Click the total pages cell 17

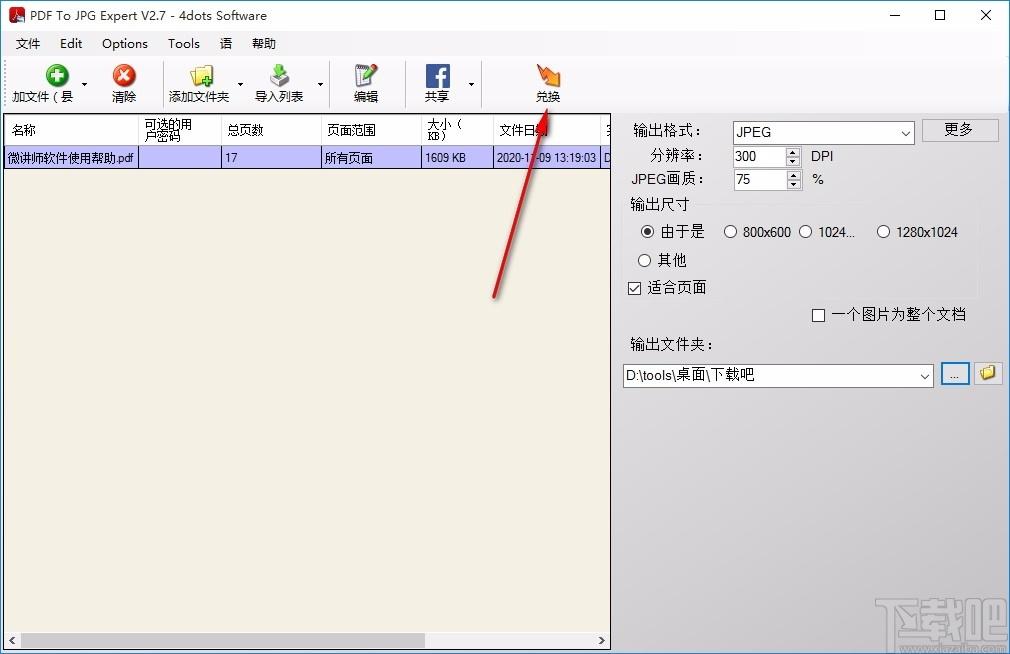[271, 158]
